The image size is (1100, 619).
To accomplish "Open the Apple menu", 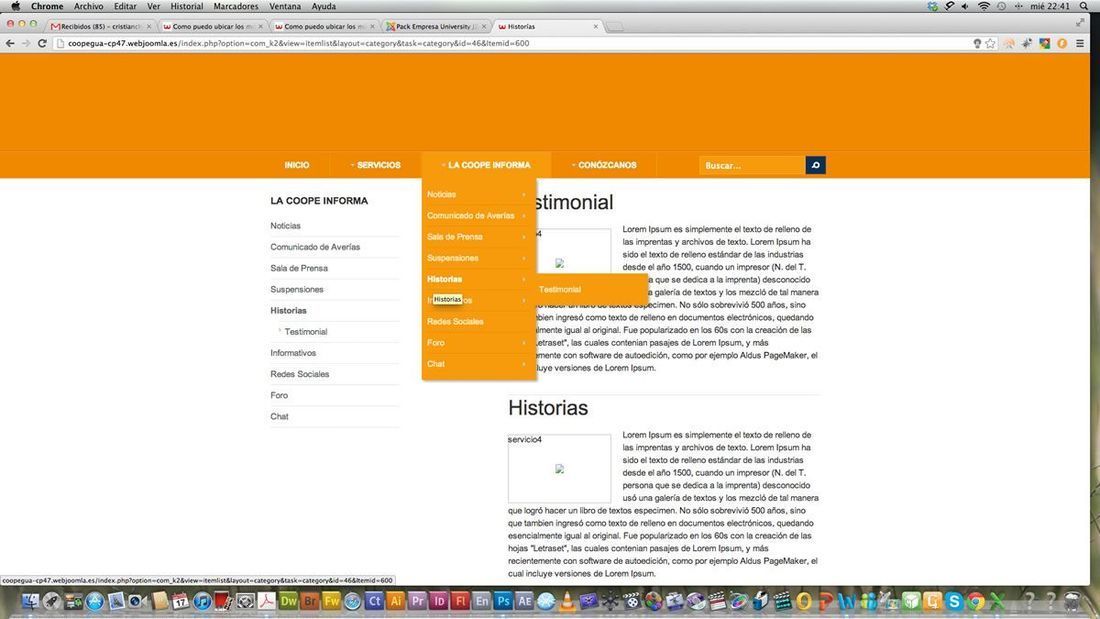I will 15,6.
